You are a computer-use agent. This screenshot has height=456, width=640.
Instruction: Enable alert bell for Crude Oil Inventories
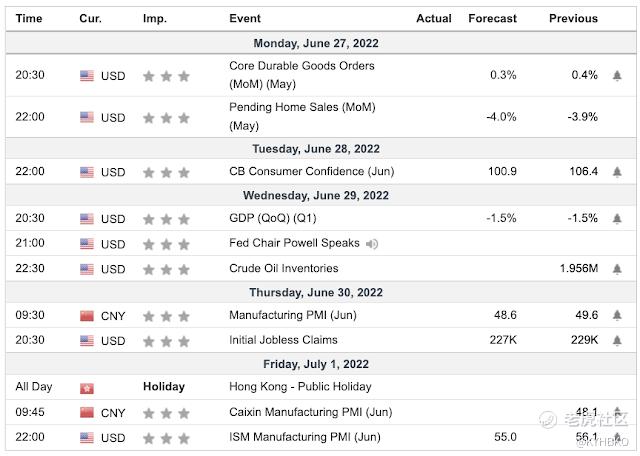617,268
